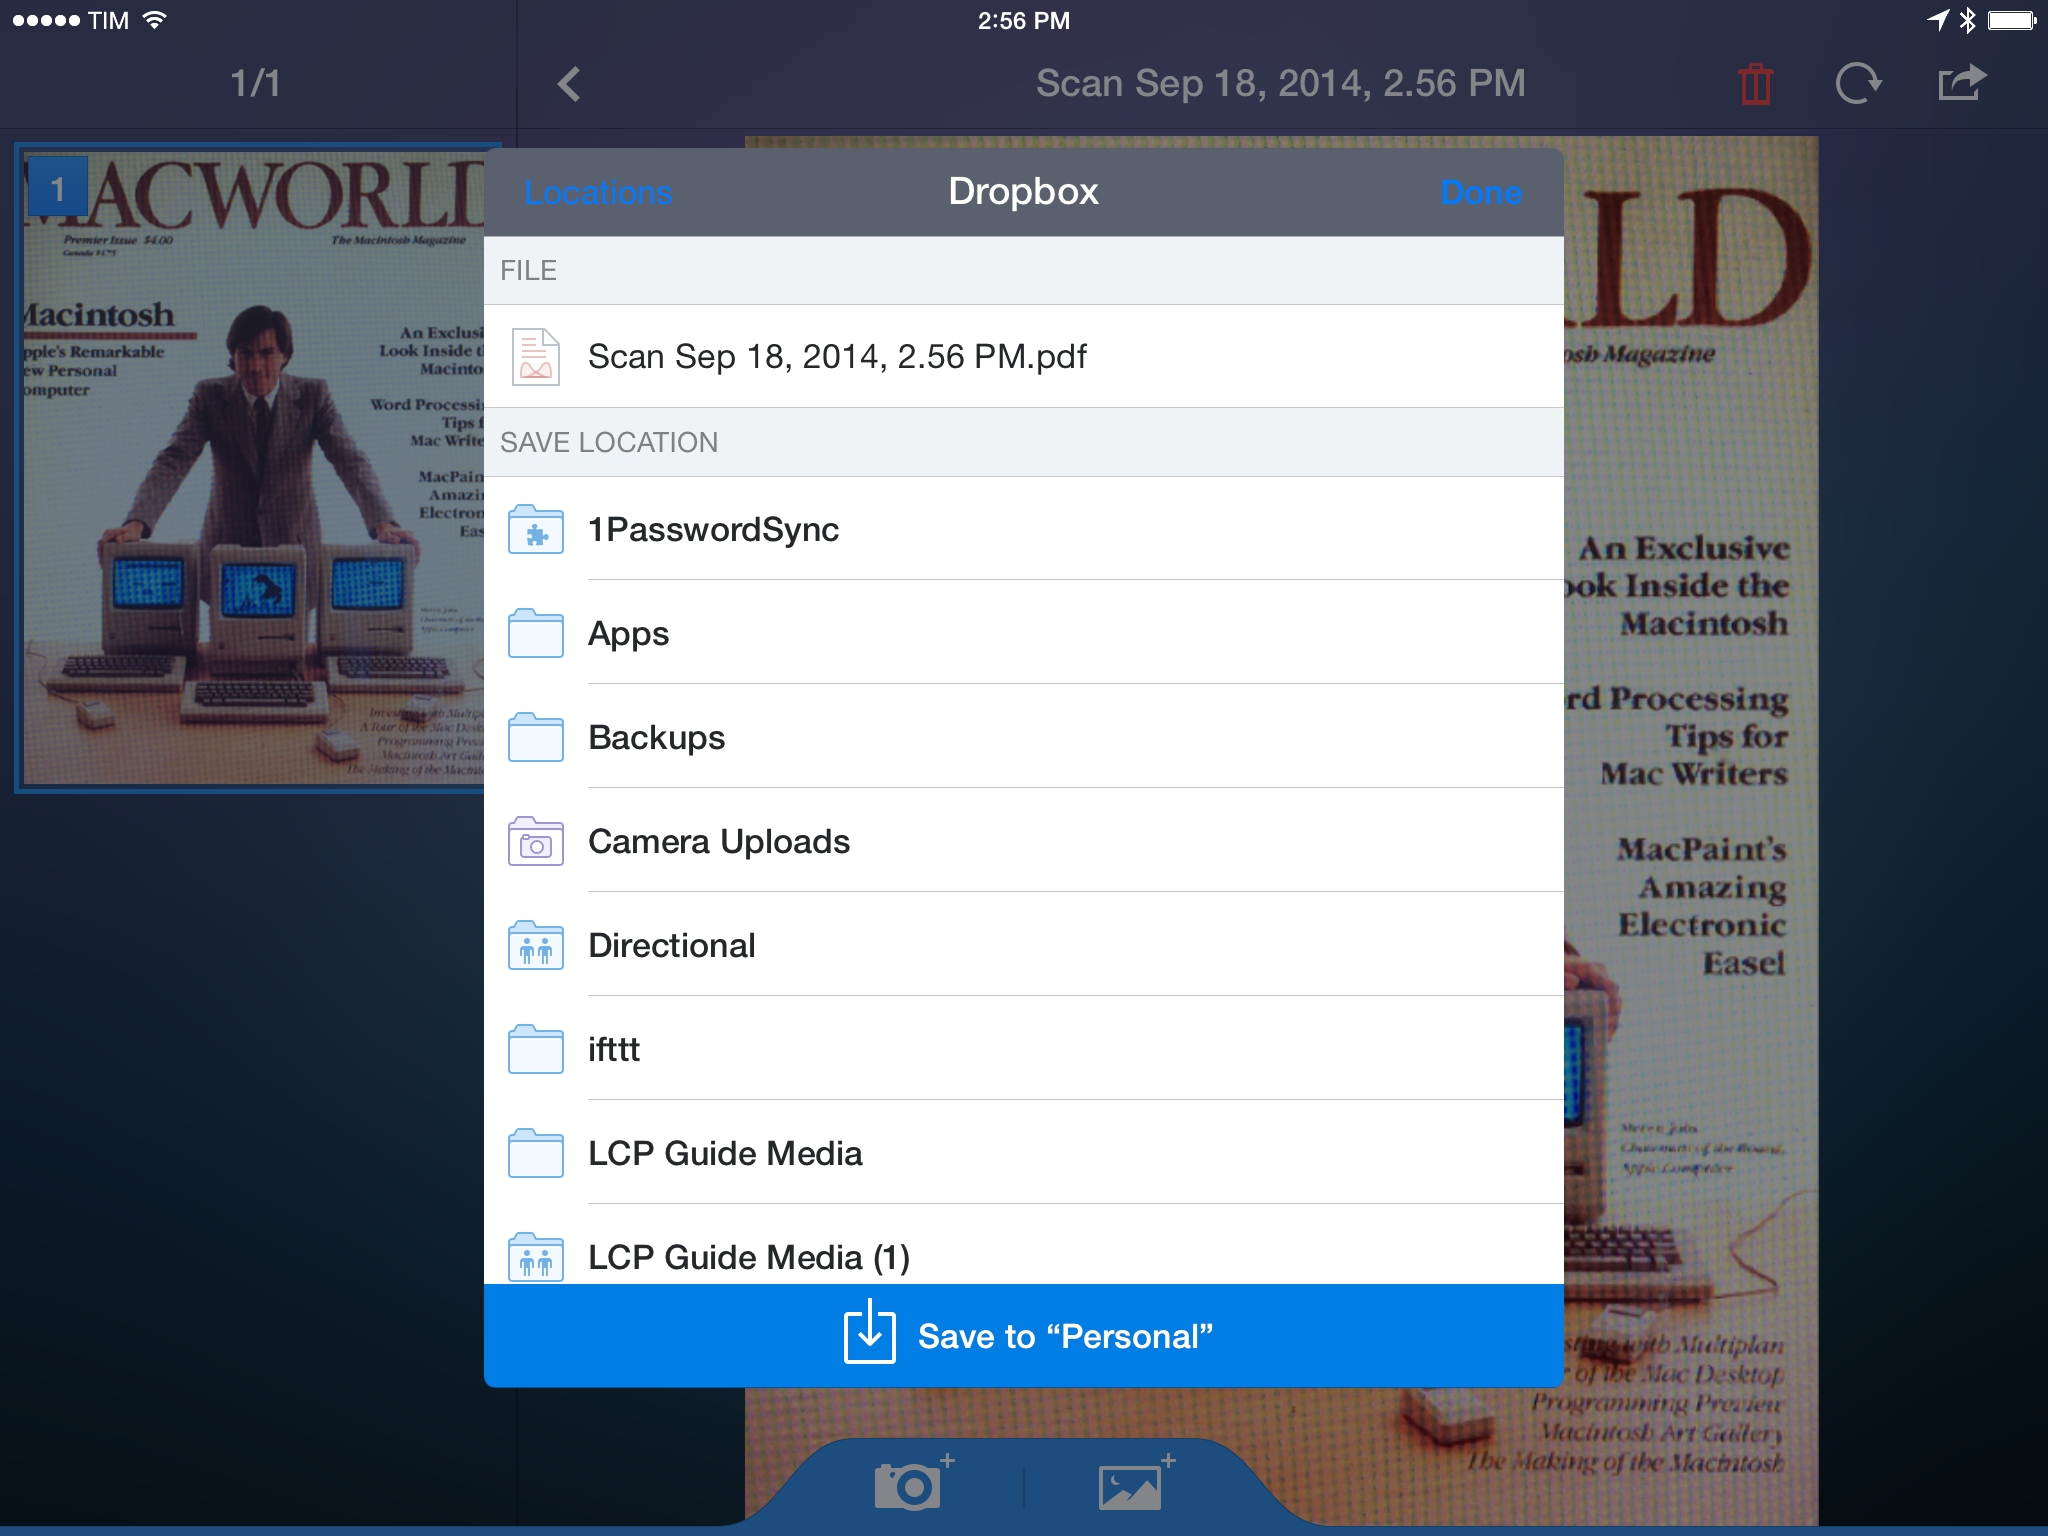Open the Camera Uploads folder icon
The image size is (2048, 1536).
(x=535, y=841)
